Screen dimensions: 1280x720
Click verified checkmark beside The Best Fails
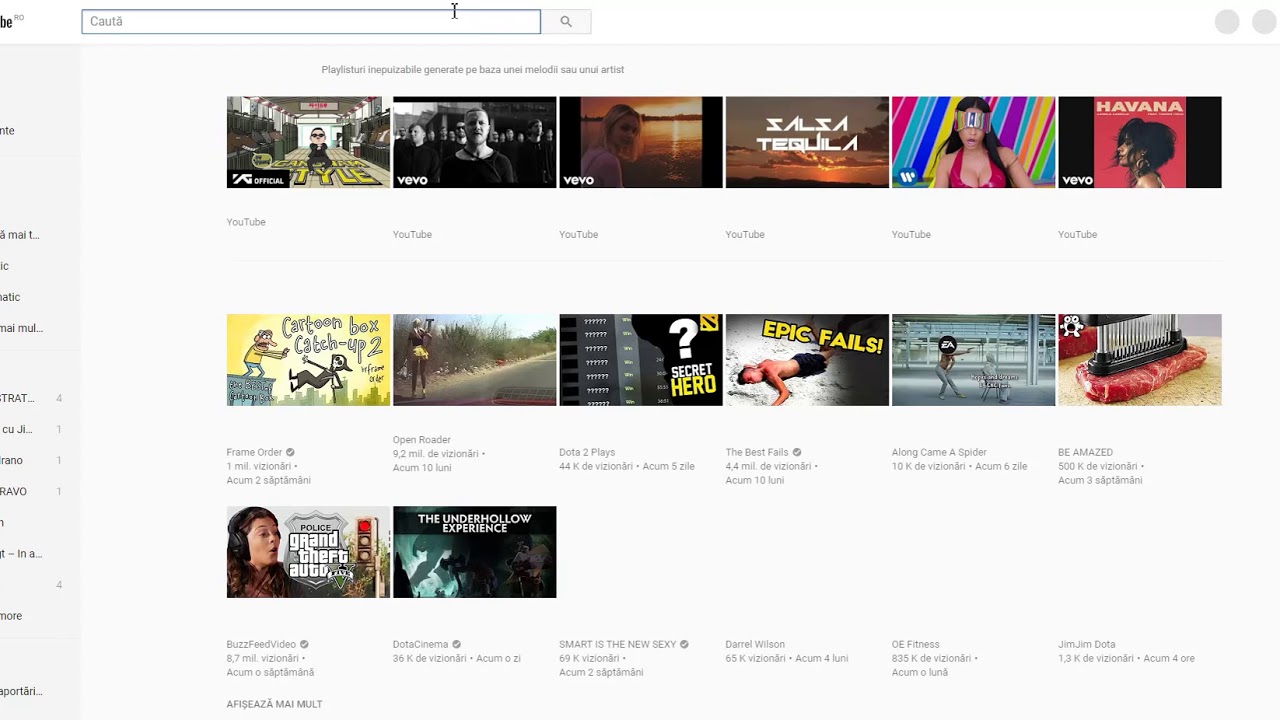click(x=797, y=452)
